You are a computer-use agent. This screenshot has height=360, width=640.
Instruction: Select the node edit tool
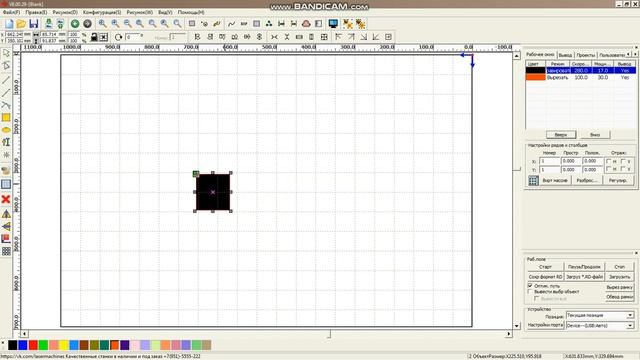point(6,66)
